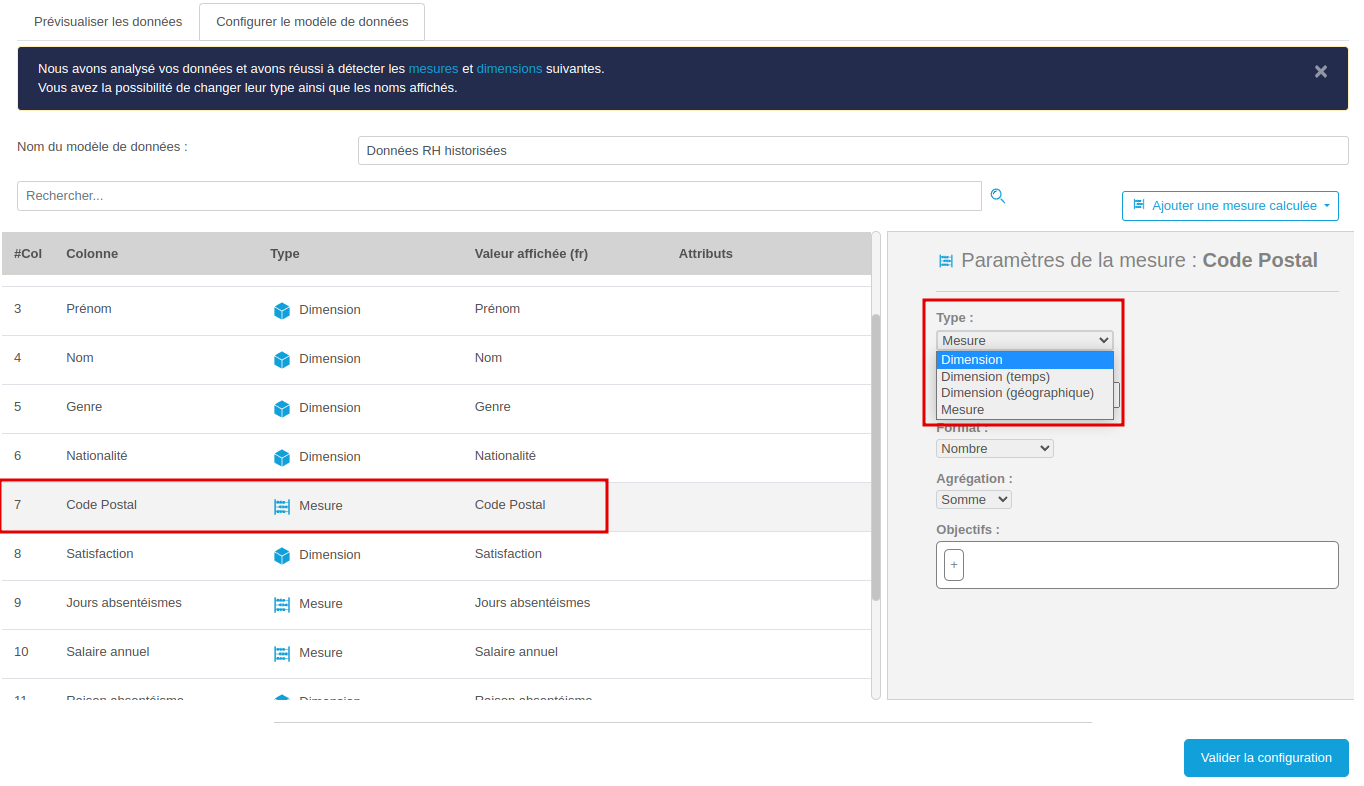Expand the Ajouter une mesure calculée dropdown
This screenshot has height=786, width=1364.
tap(1230, 206)
